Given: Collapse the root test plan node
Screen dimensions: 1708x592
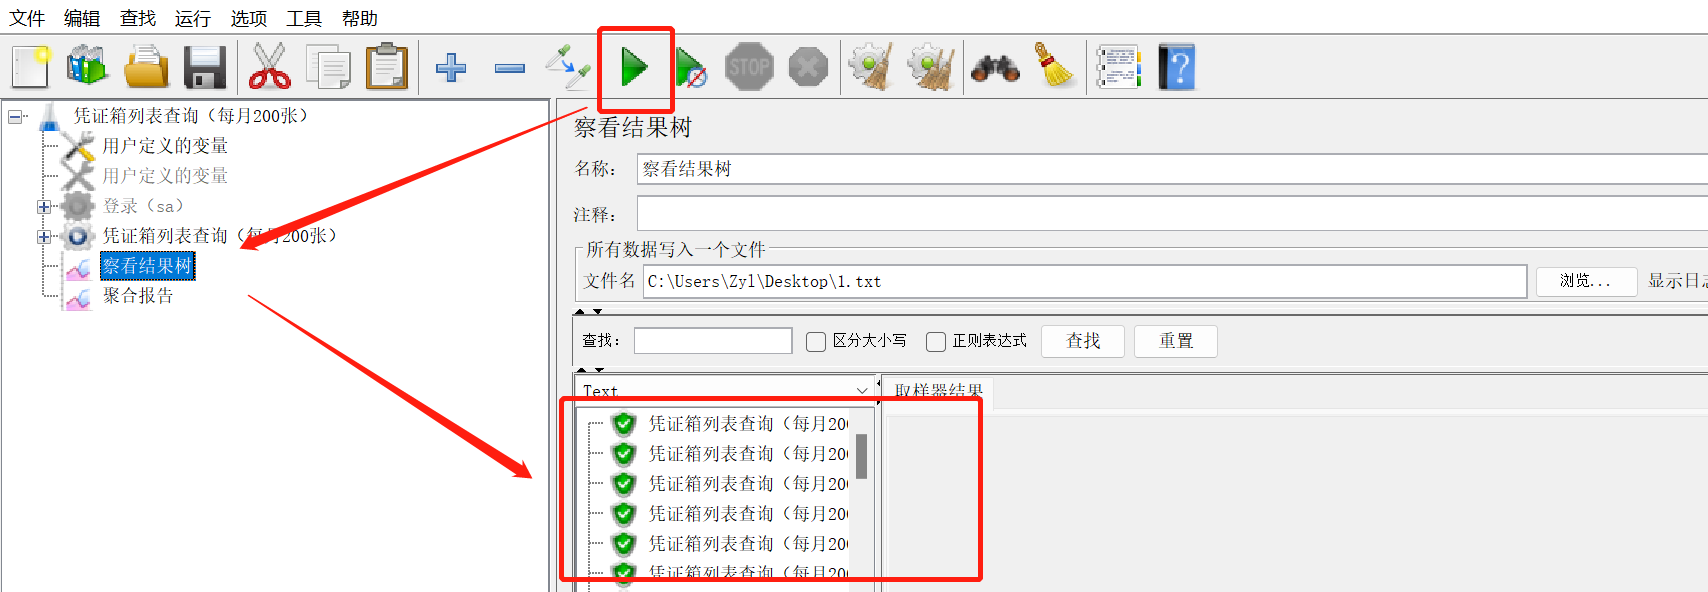Looking at the screenshot, I should (15, 117).
